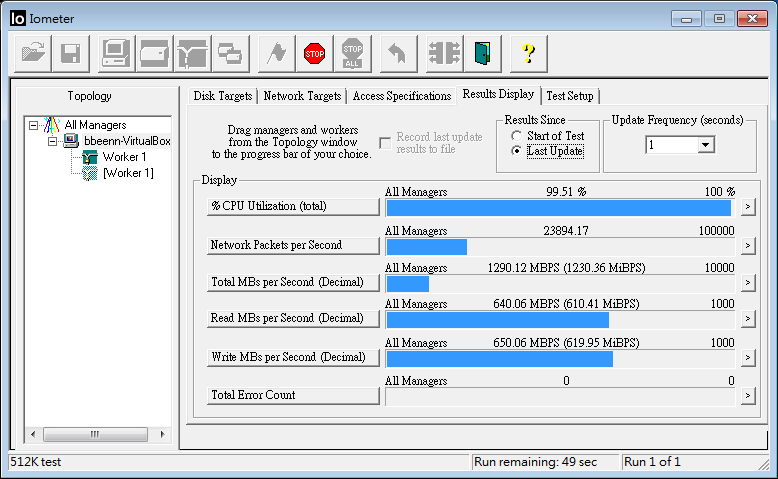The height and width of the screenshot is (479, 778).
Task: Select Last Update radio button
Action: pyautogui.click(x=517, y=151)
